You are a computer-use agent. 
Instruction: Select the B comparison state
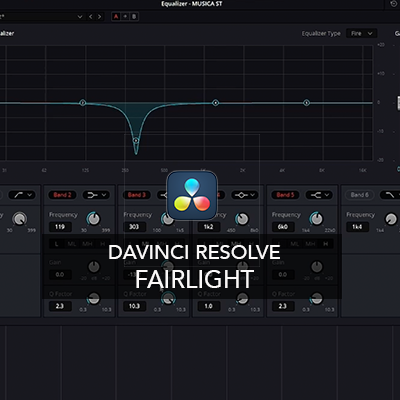pos(134,16)
